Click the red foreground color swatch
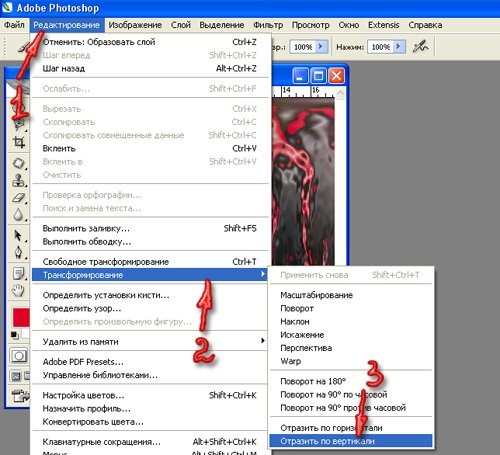Viewport: 500px width, 455px height. 21,317
